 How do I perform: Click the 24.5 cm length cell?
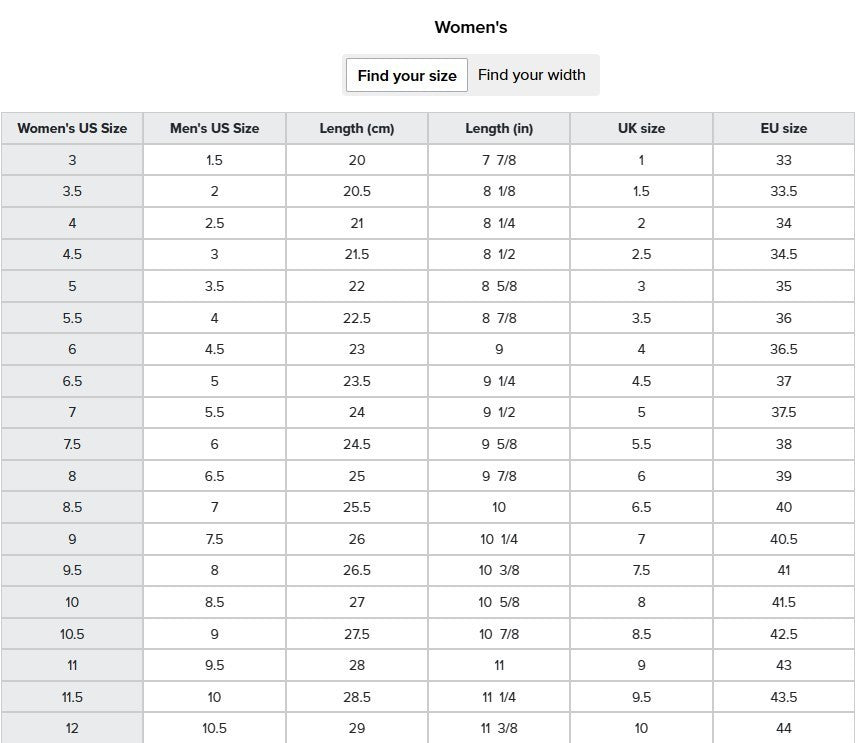[357, 444]
